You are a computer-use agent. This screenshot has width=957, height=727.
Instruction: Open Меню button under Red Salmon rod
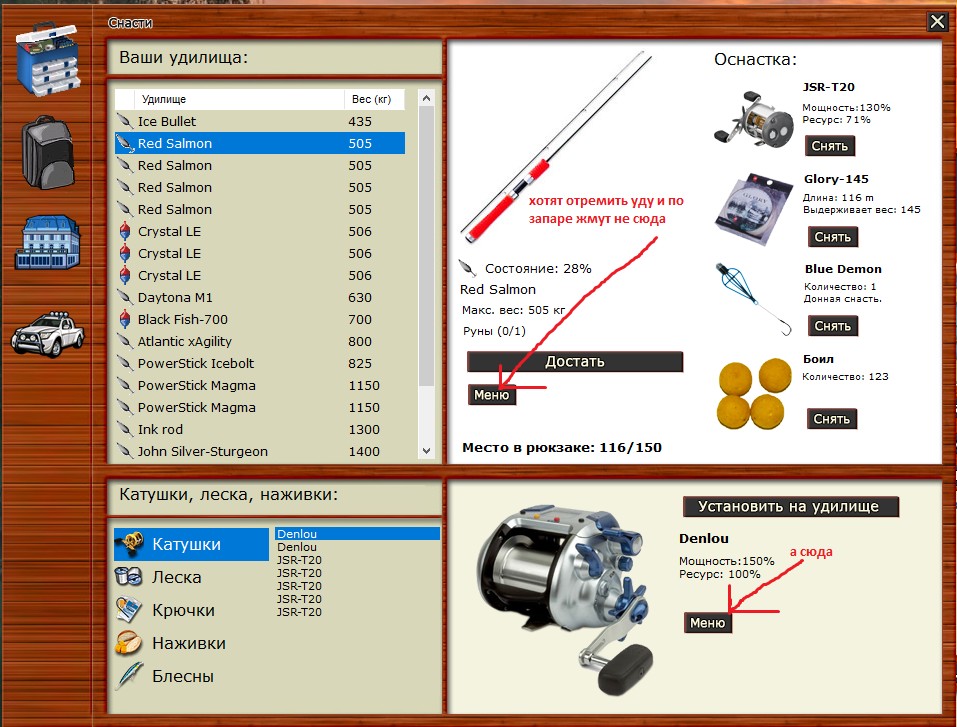pos(492,395)
